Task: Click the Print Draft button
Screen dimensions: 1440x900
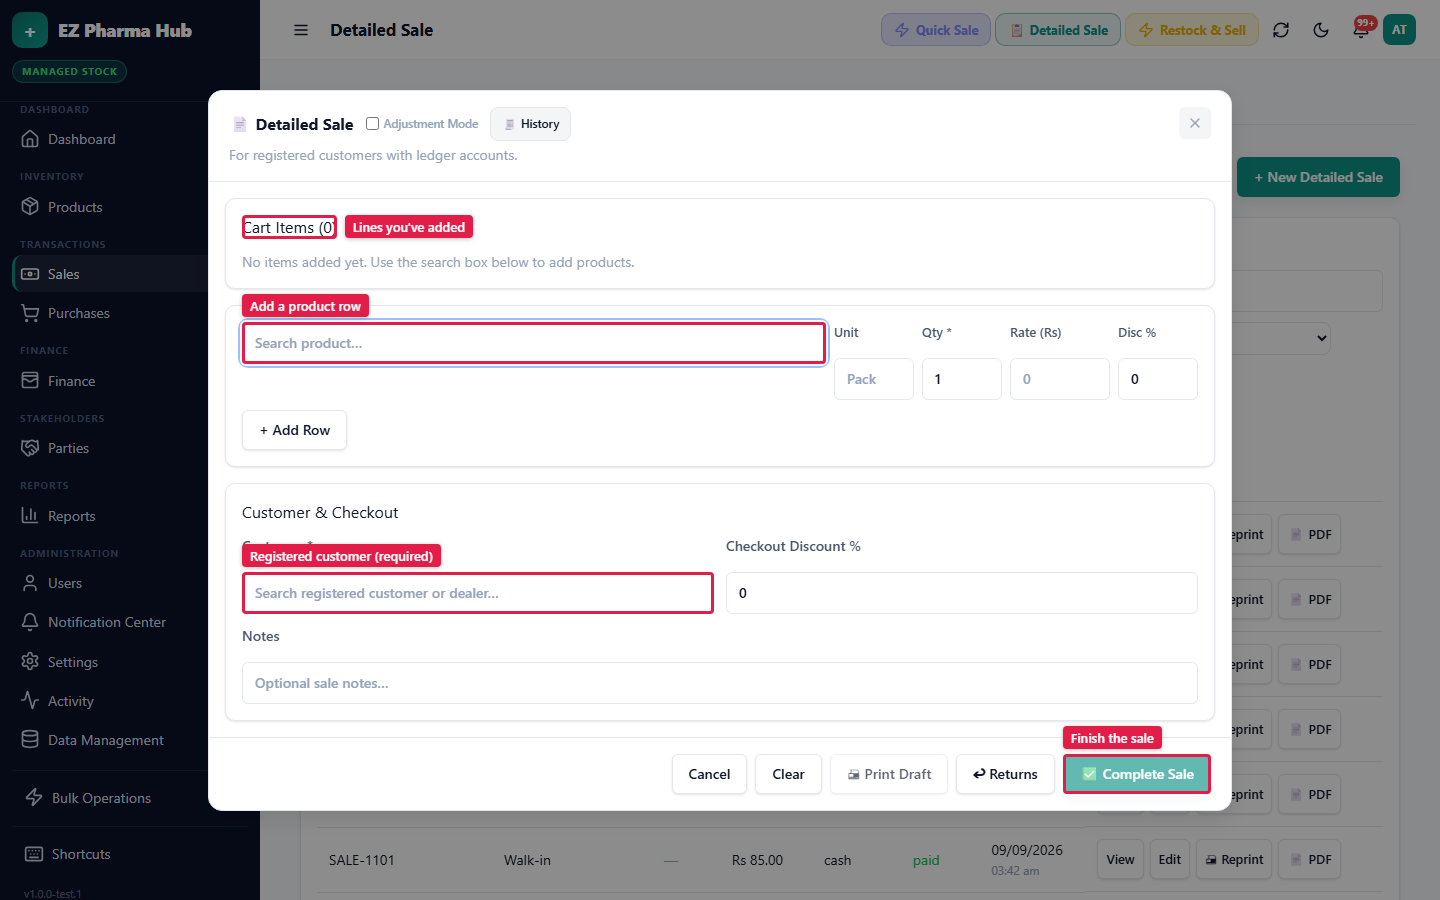Action: pos(889,774)
